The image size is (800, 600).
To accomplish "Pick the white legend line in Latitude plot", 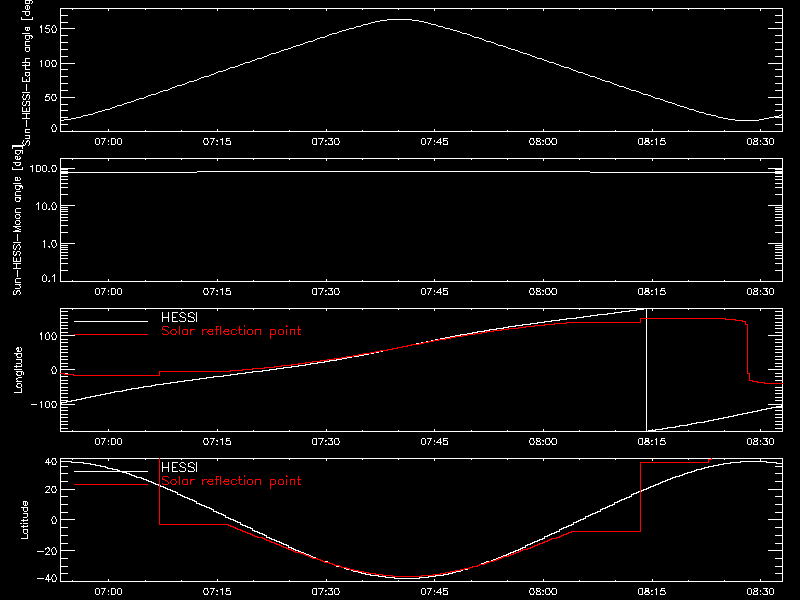I will [111, 471].
